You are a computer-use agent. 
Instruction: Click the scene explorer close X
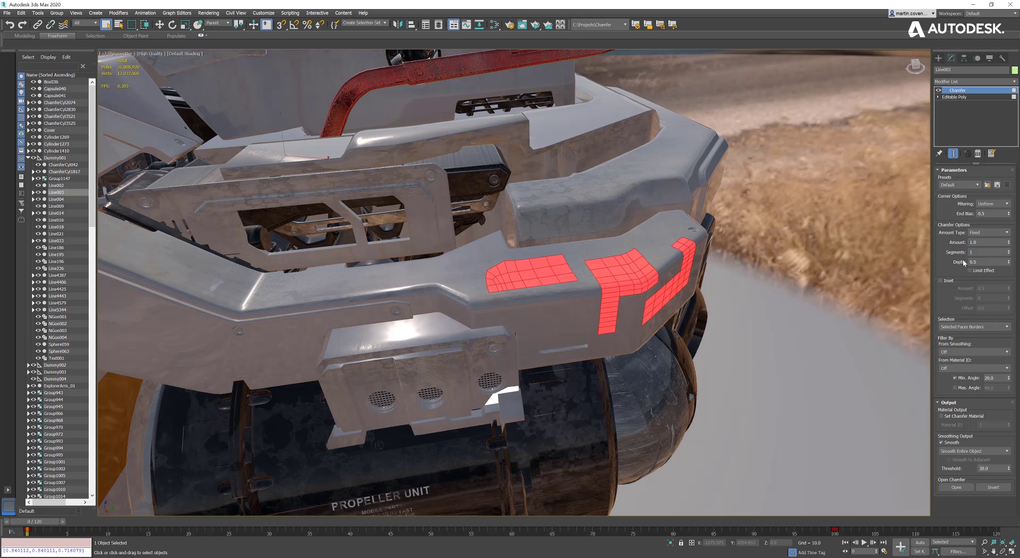83,66
